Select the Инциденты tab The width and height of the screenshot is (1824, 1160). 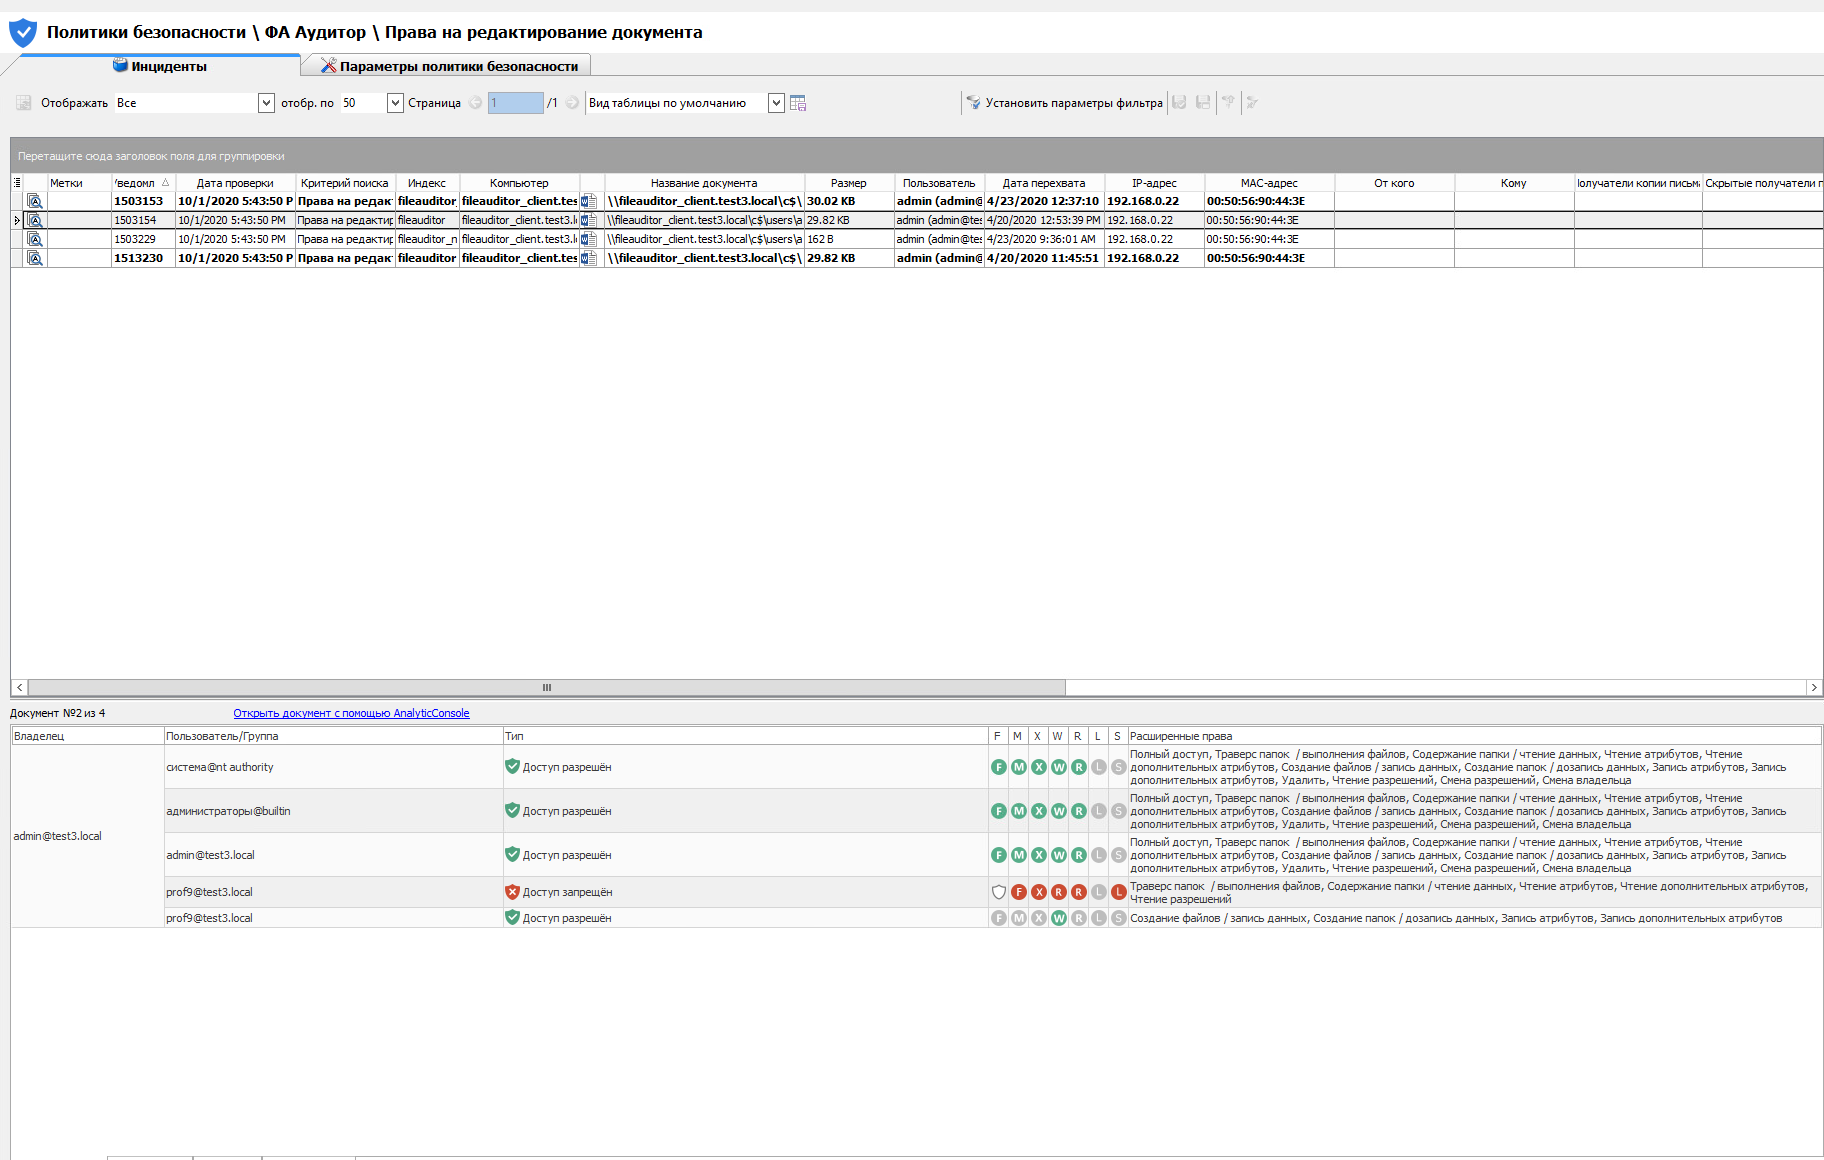click(160, 66)
